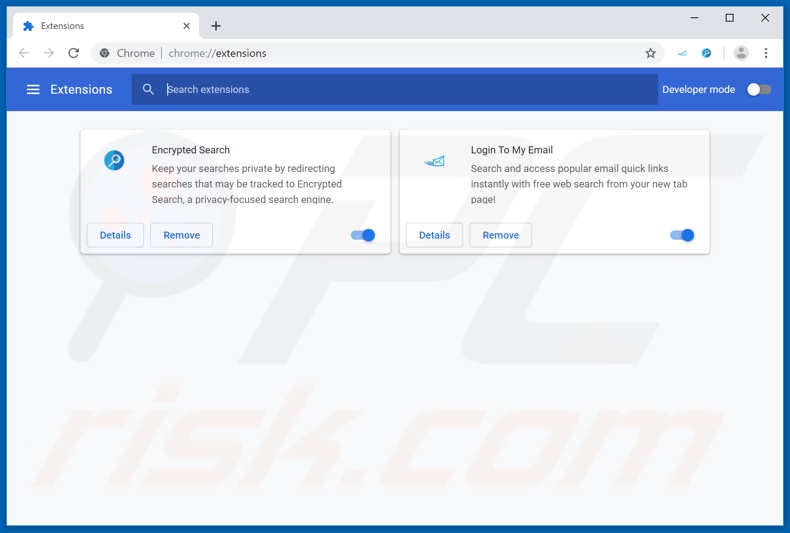Remove the Encrypted Search extension
The height and width of the screenshot is (533, 790).
click(181, 235)
